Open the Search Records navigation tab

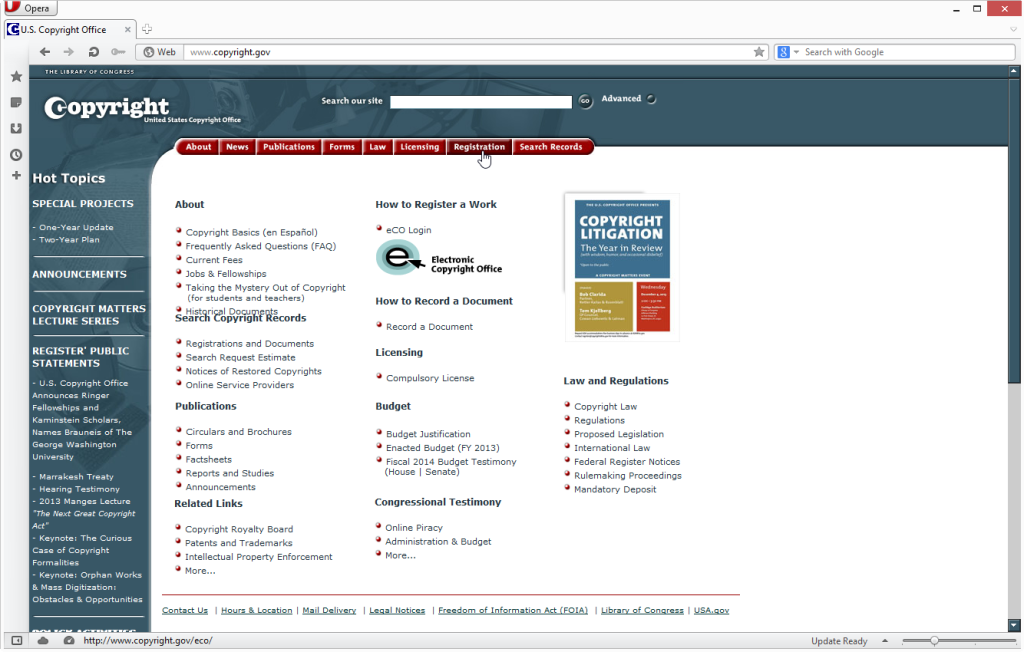pyautogui.click(x=551, y=147)
